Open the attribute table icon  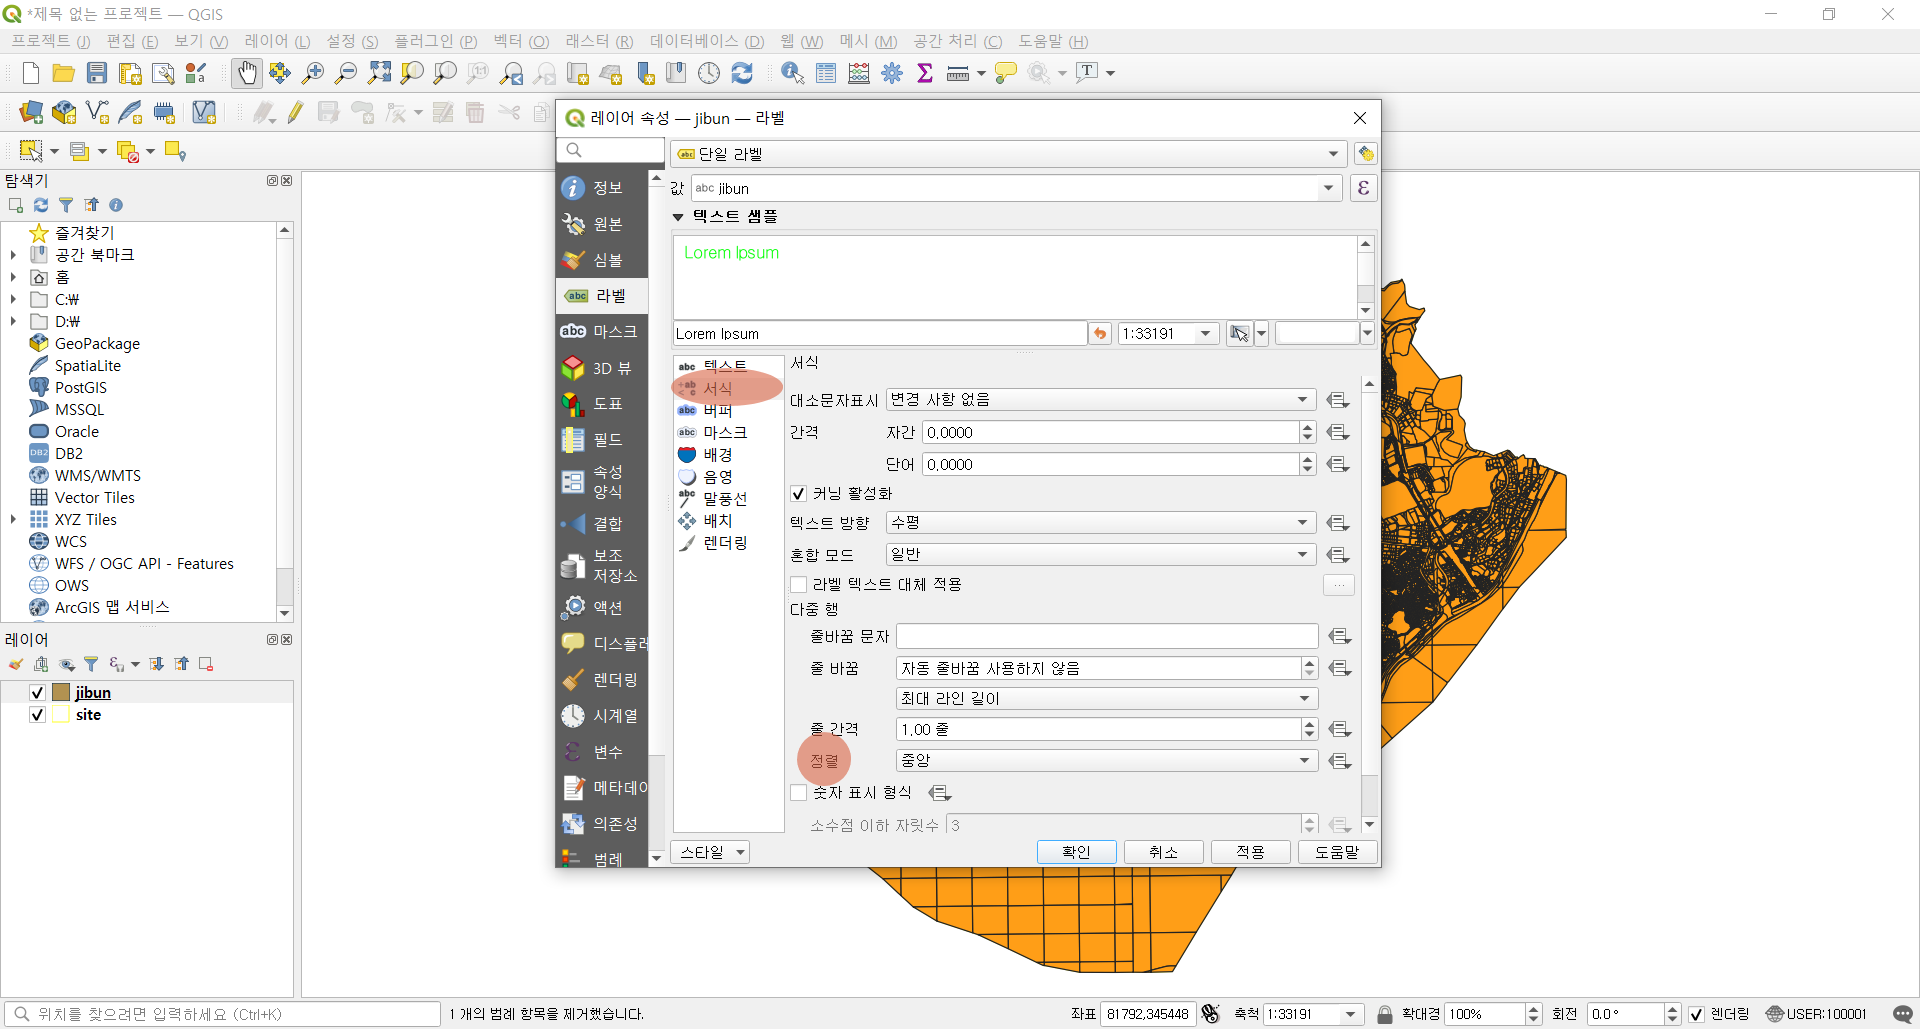pyautogui.click(x=826, y=73)
